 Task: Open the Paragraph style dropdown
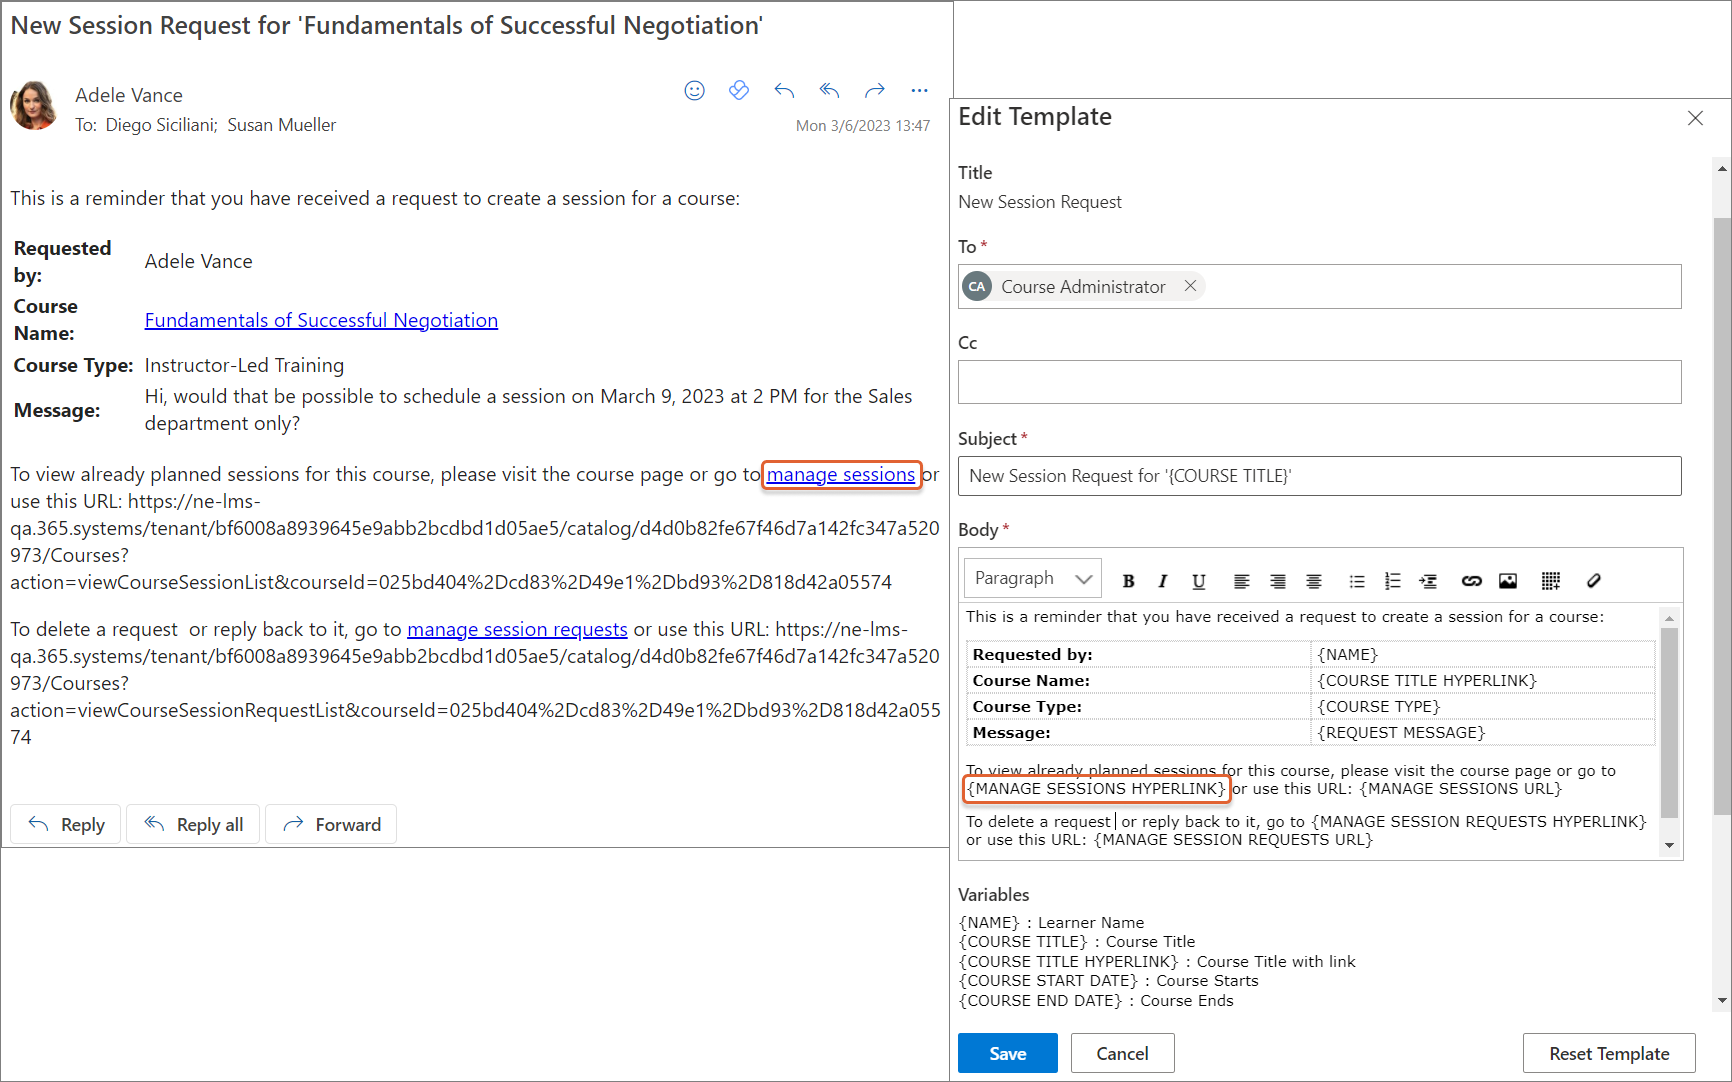(1032, 579)
